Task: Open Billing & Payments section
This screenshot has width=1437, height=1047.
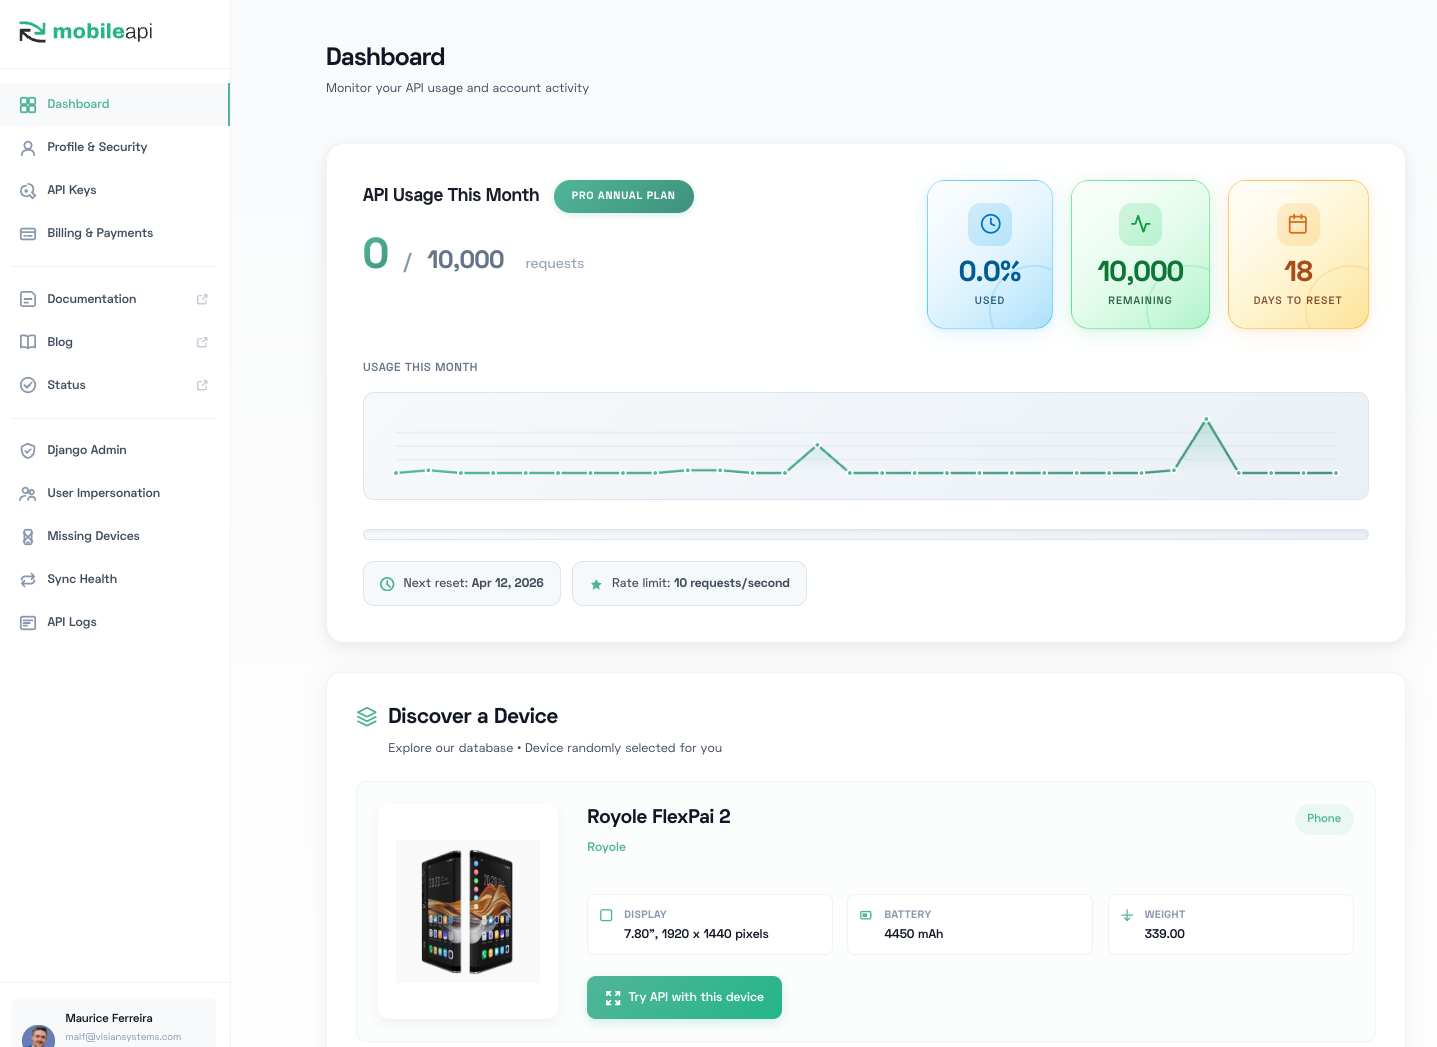Action: [x=100, y=233]
